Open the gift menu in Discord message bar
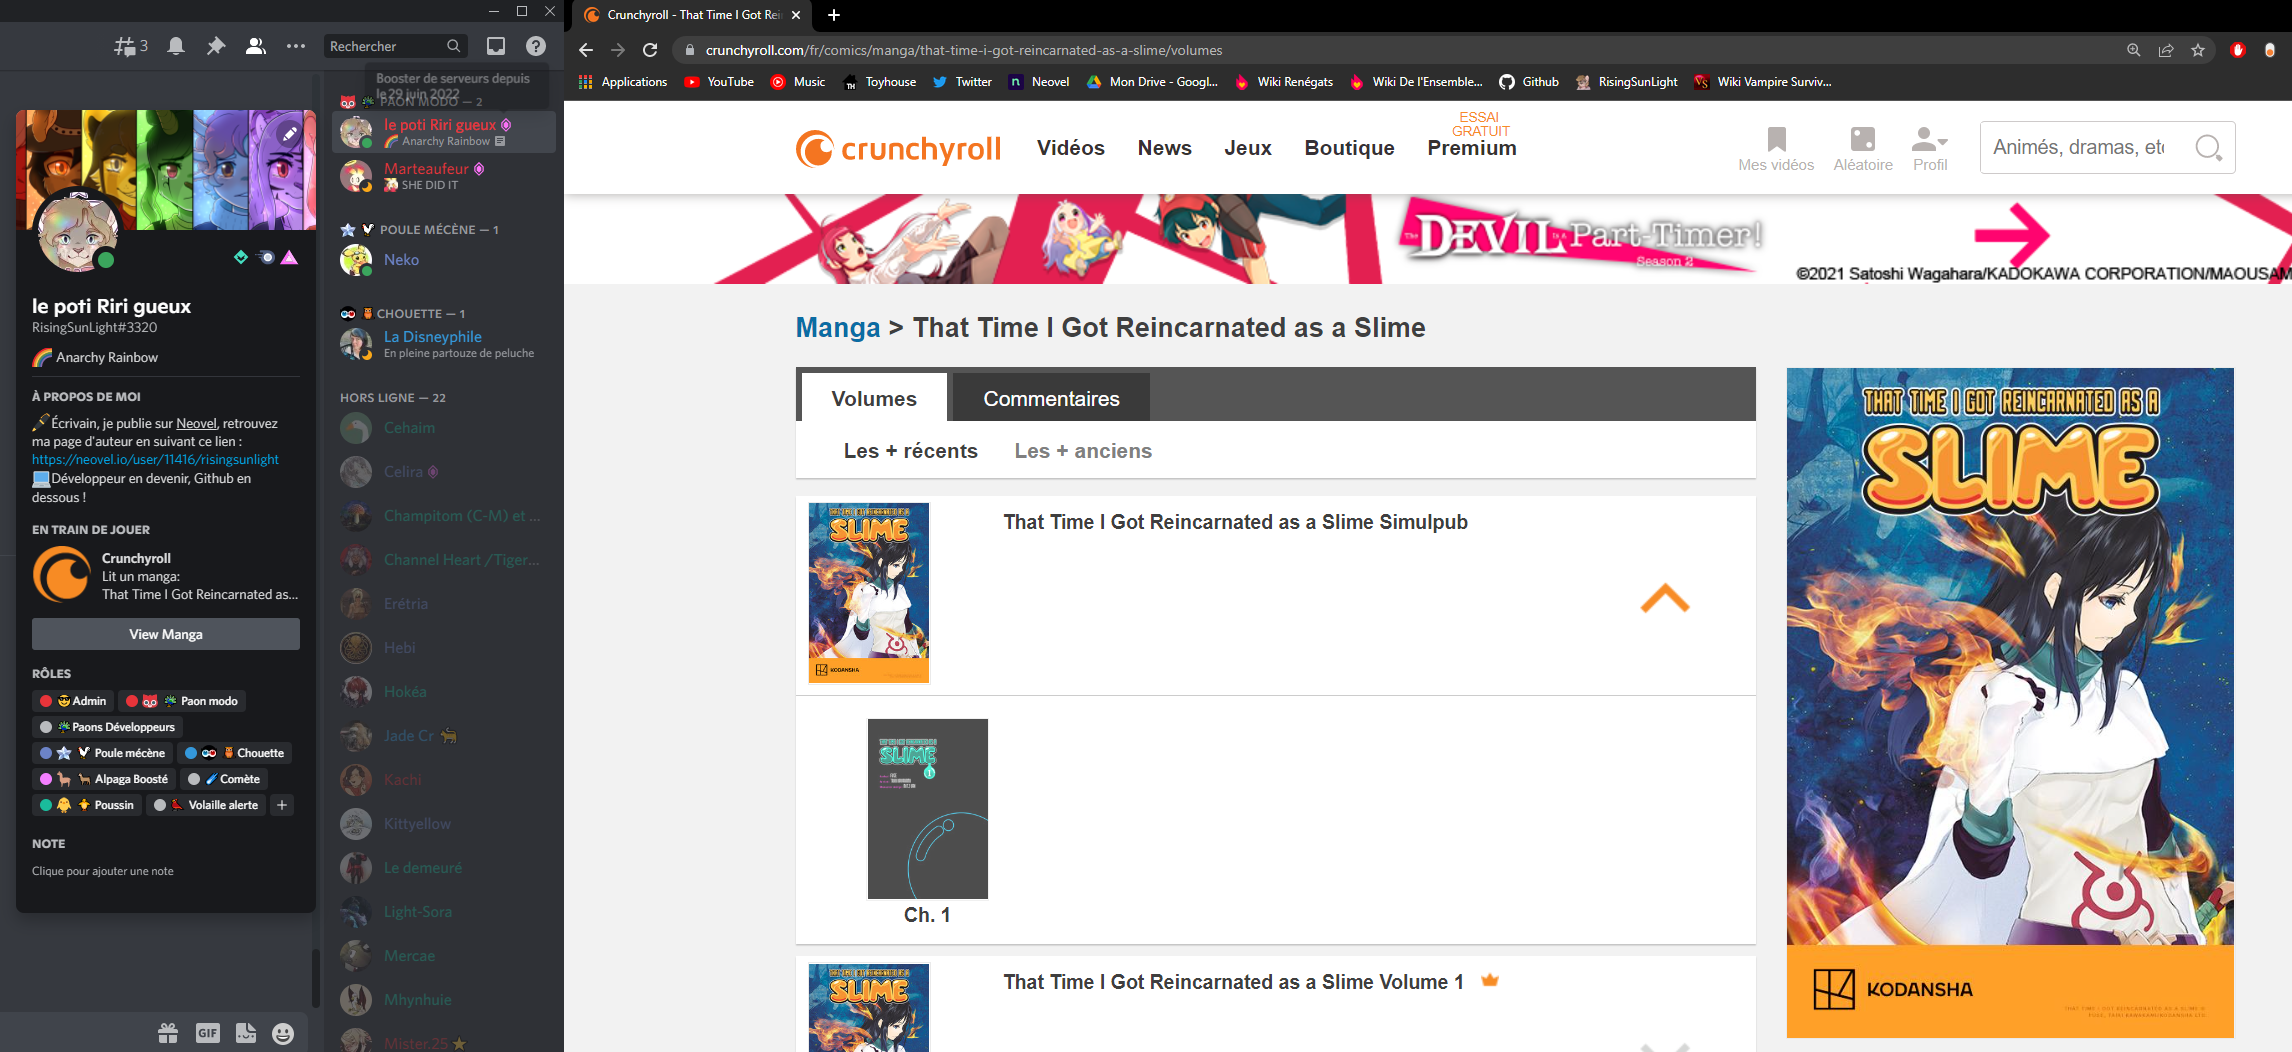Screen dimensions: 2292x1052 168,1033
